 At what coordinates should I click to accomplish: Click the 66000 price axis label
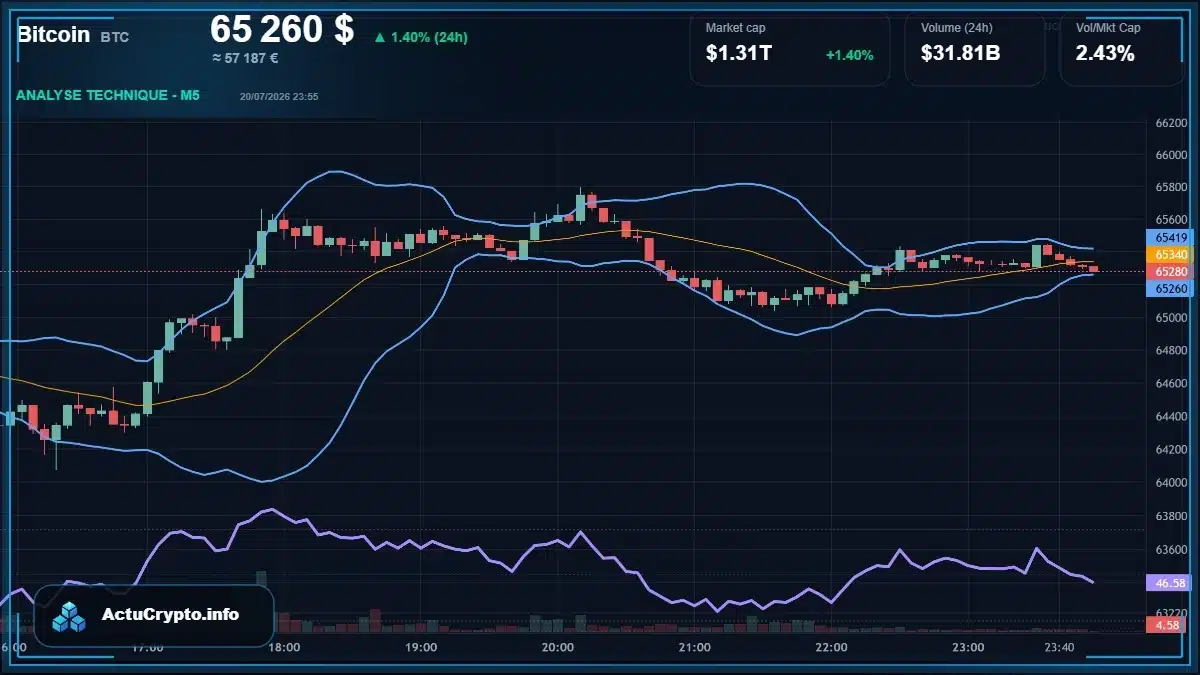tap(1170, 155)
